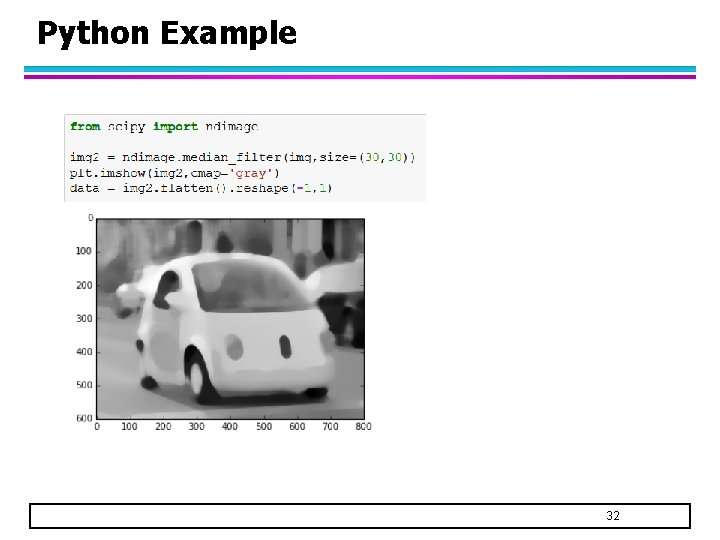Viewport: 720px width, 540px height.
Task: Click the y-axis tick label 500
Action: pyautogui.click(x=84, y=385)
